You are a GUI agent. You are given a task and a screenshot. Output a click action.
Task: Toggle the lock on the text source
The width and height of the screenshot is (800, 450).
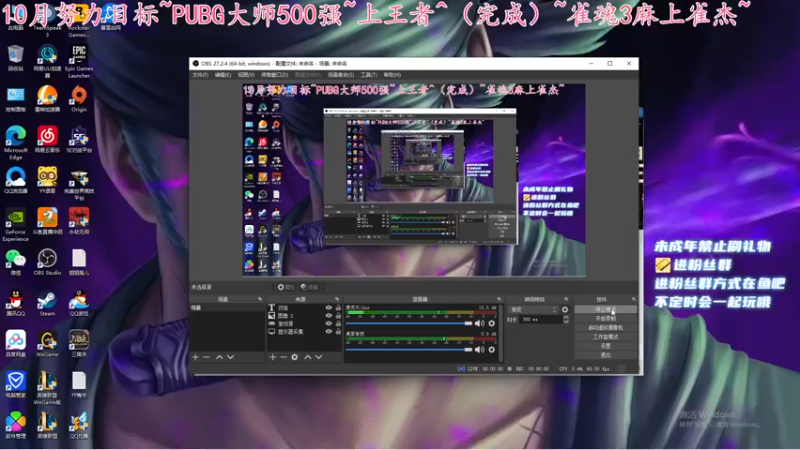click(338, 308)
